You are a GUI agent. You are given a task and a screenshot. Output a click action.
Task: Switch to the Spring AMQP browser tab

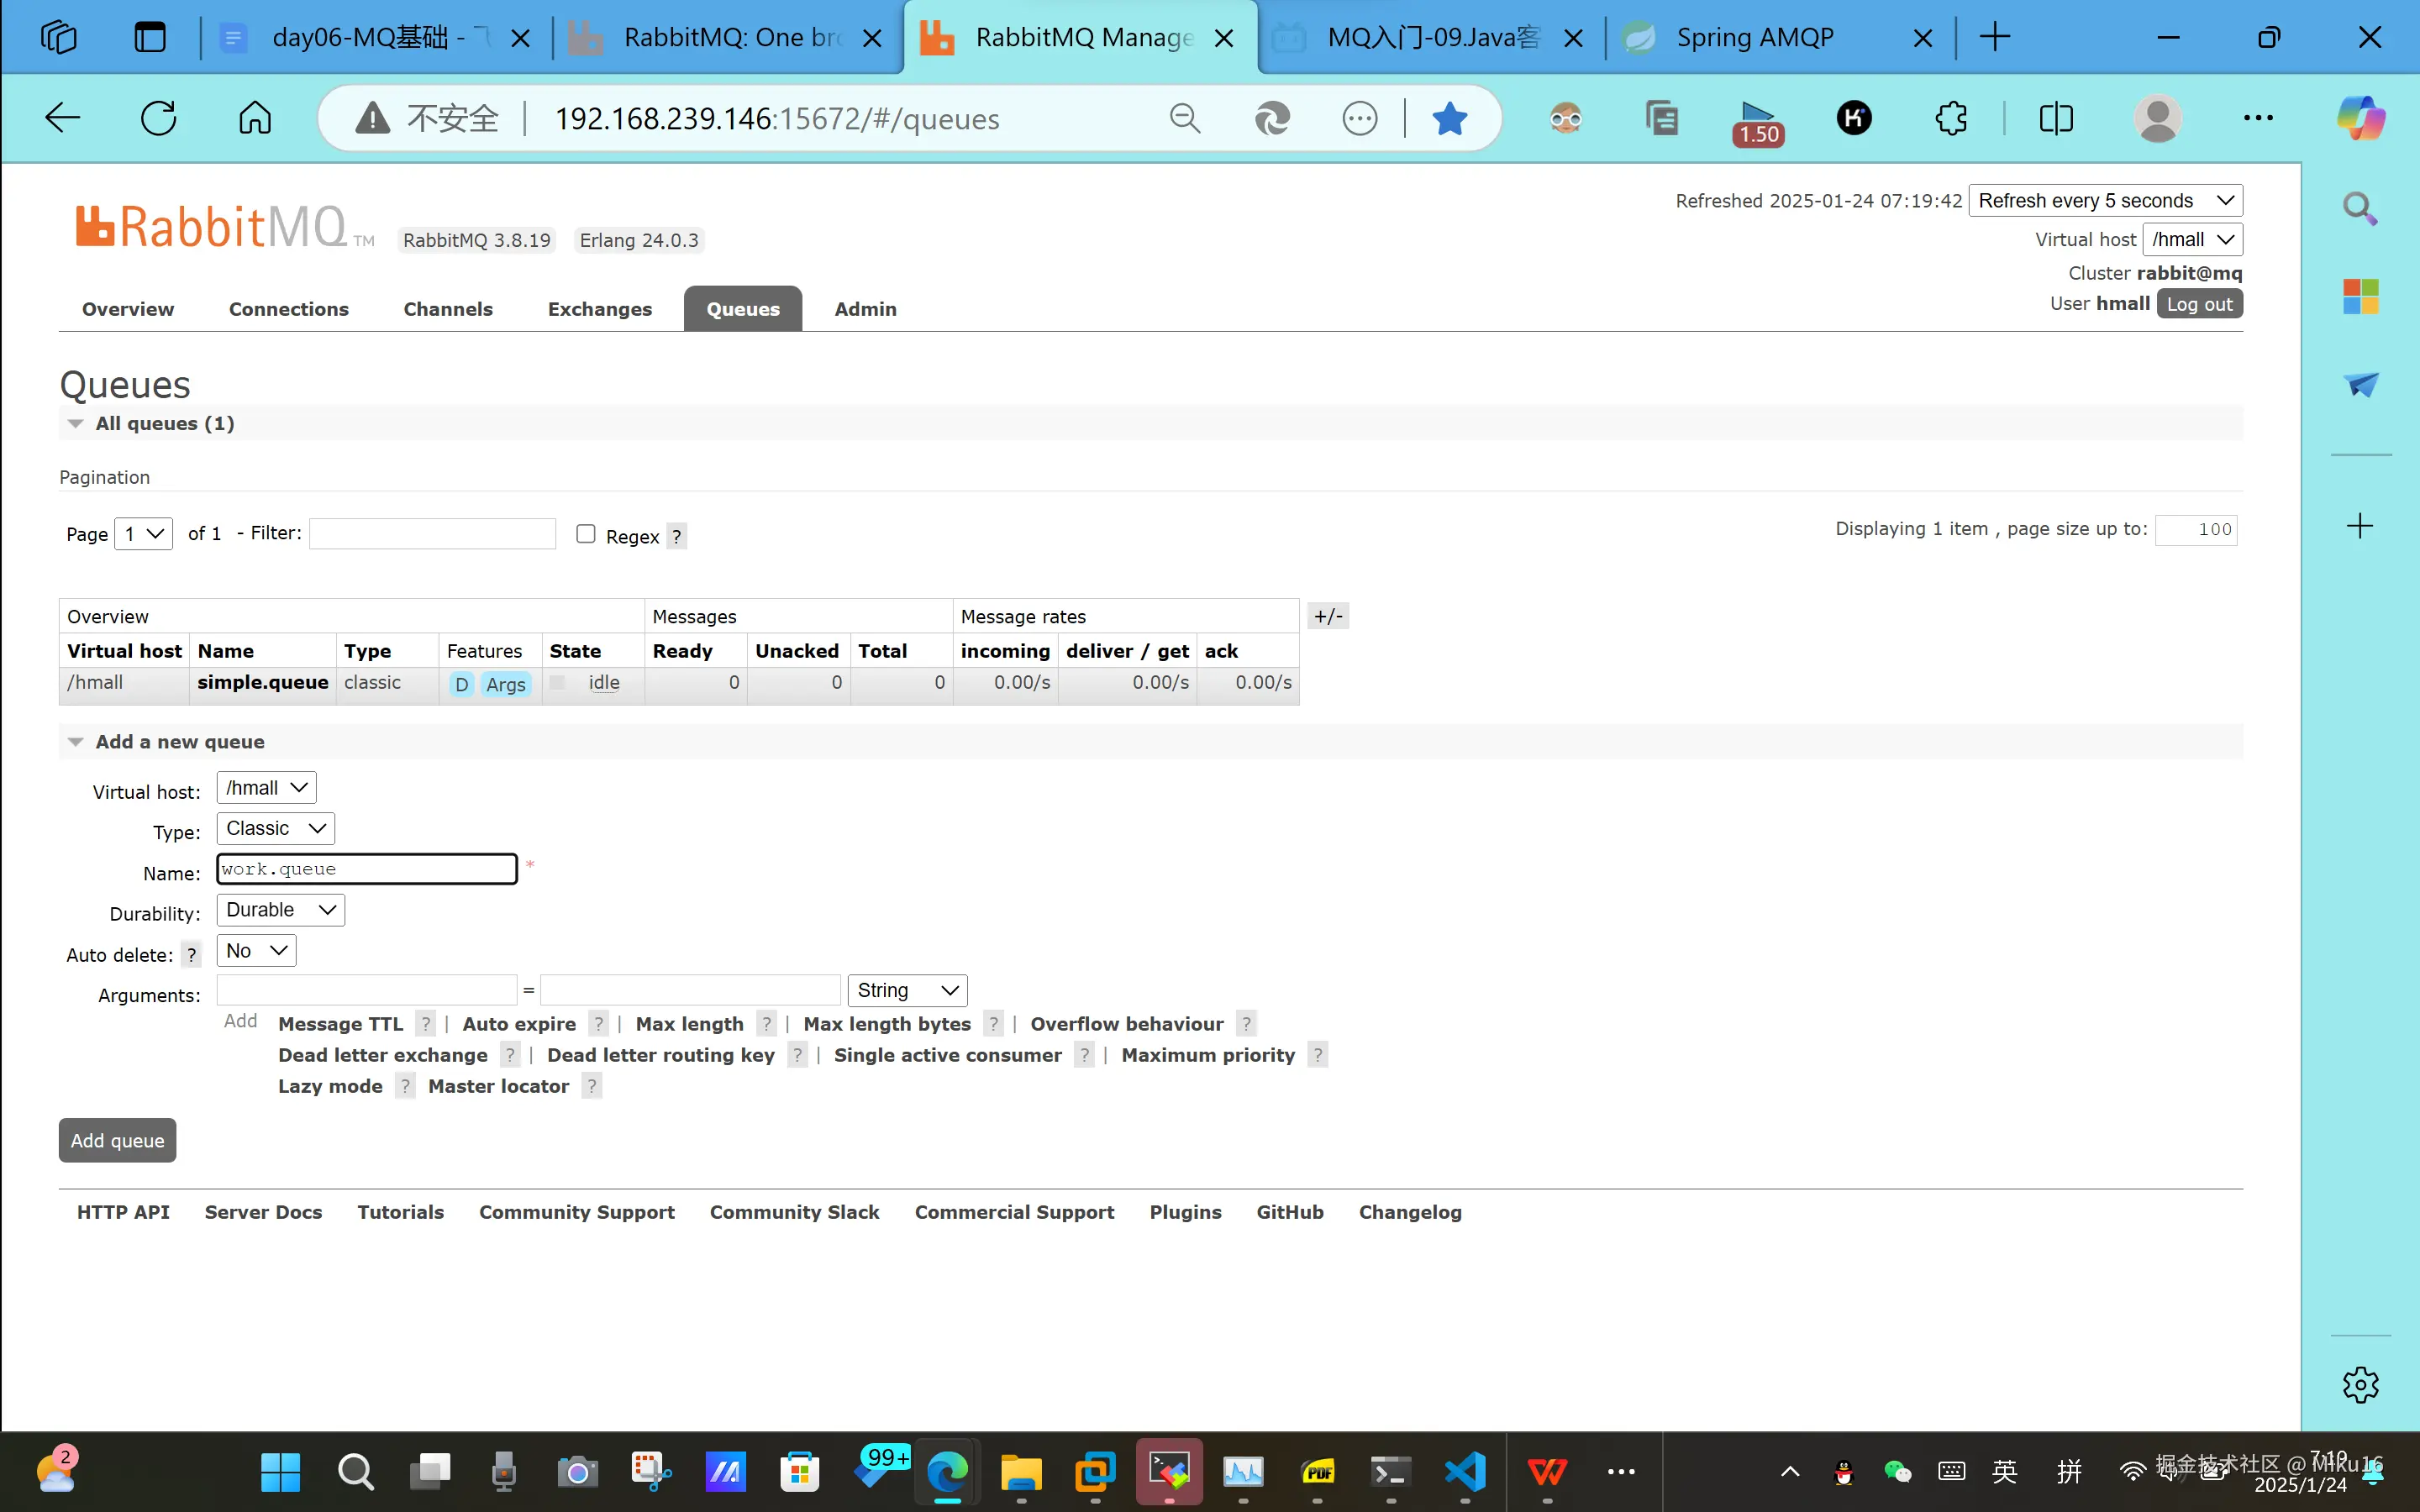1755,38
